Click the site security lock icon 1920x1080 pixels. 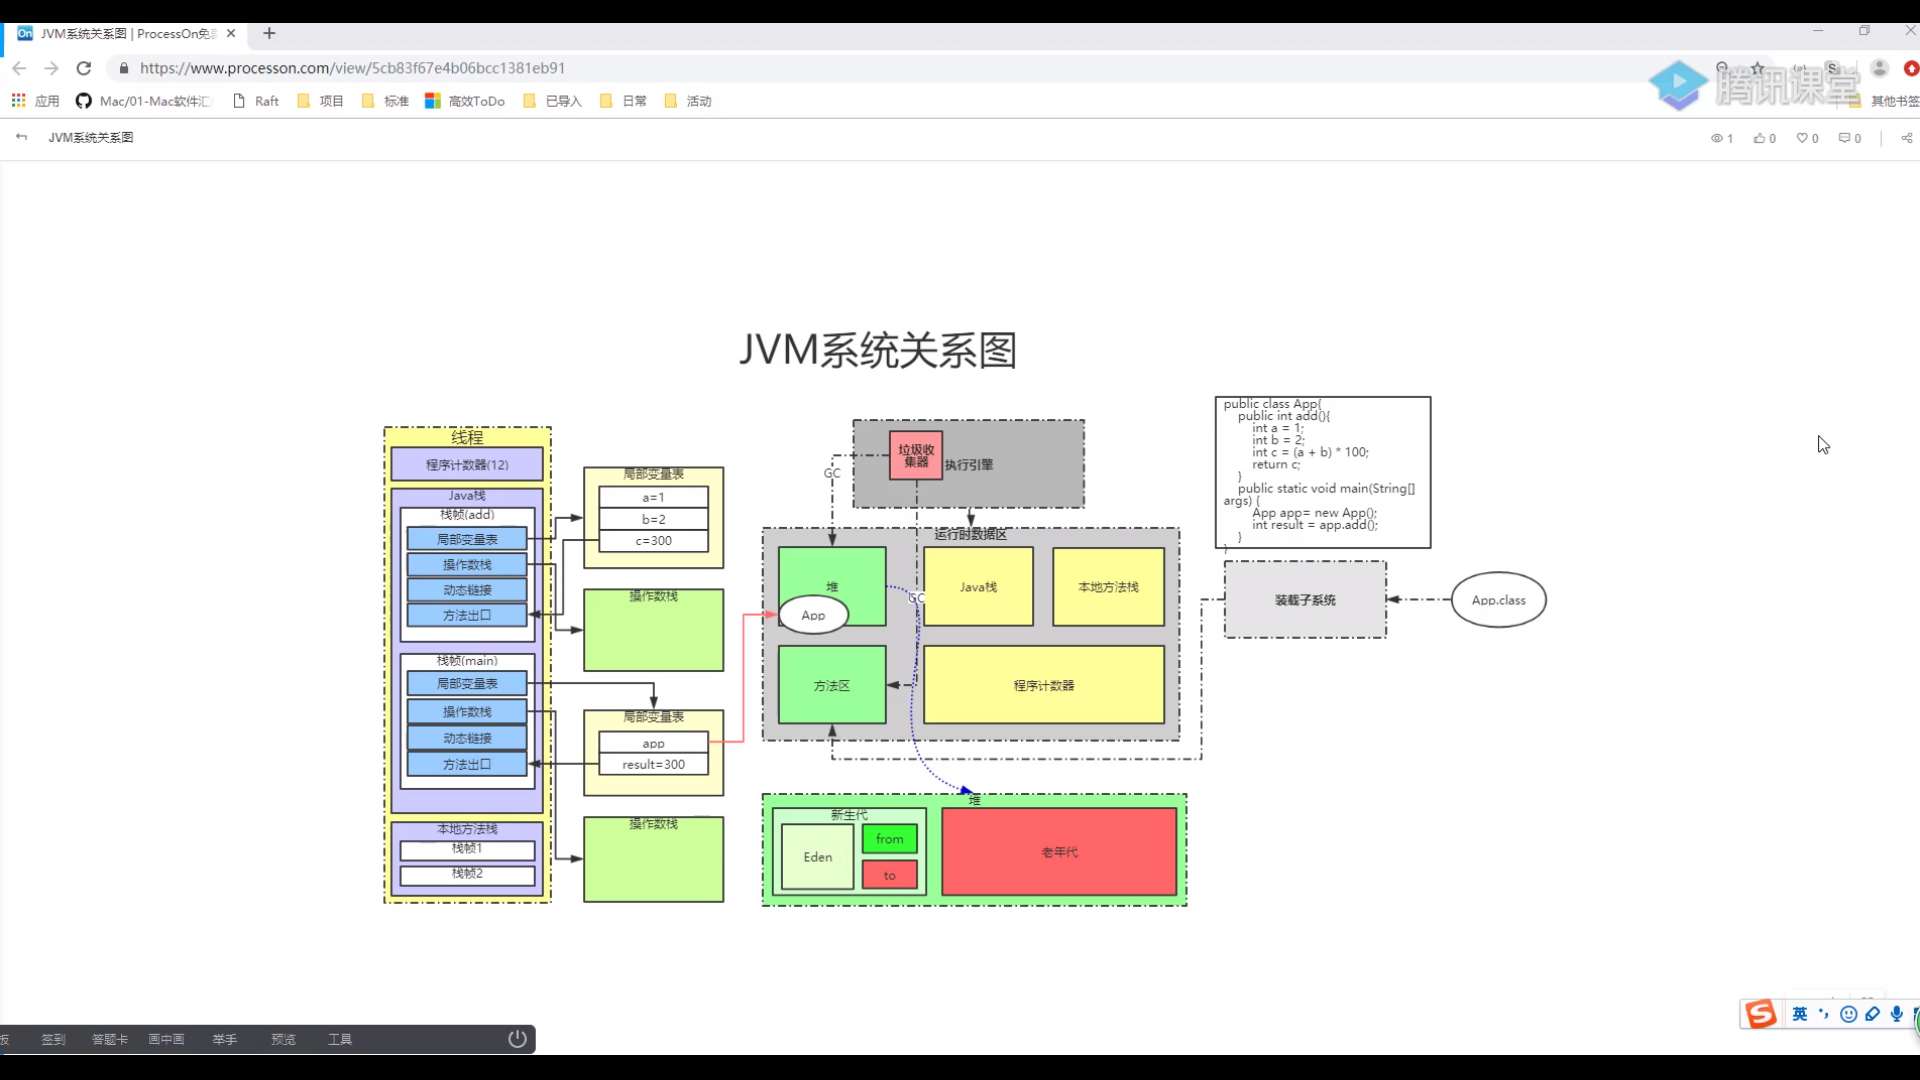(x=124, y=68)
